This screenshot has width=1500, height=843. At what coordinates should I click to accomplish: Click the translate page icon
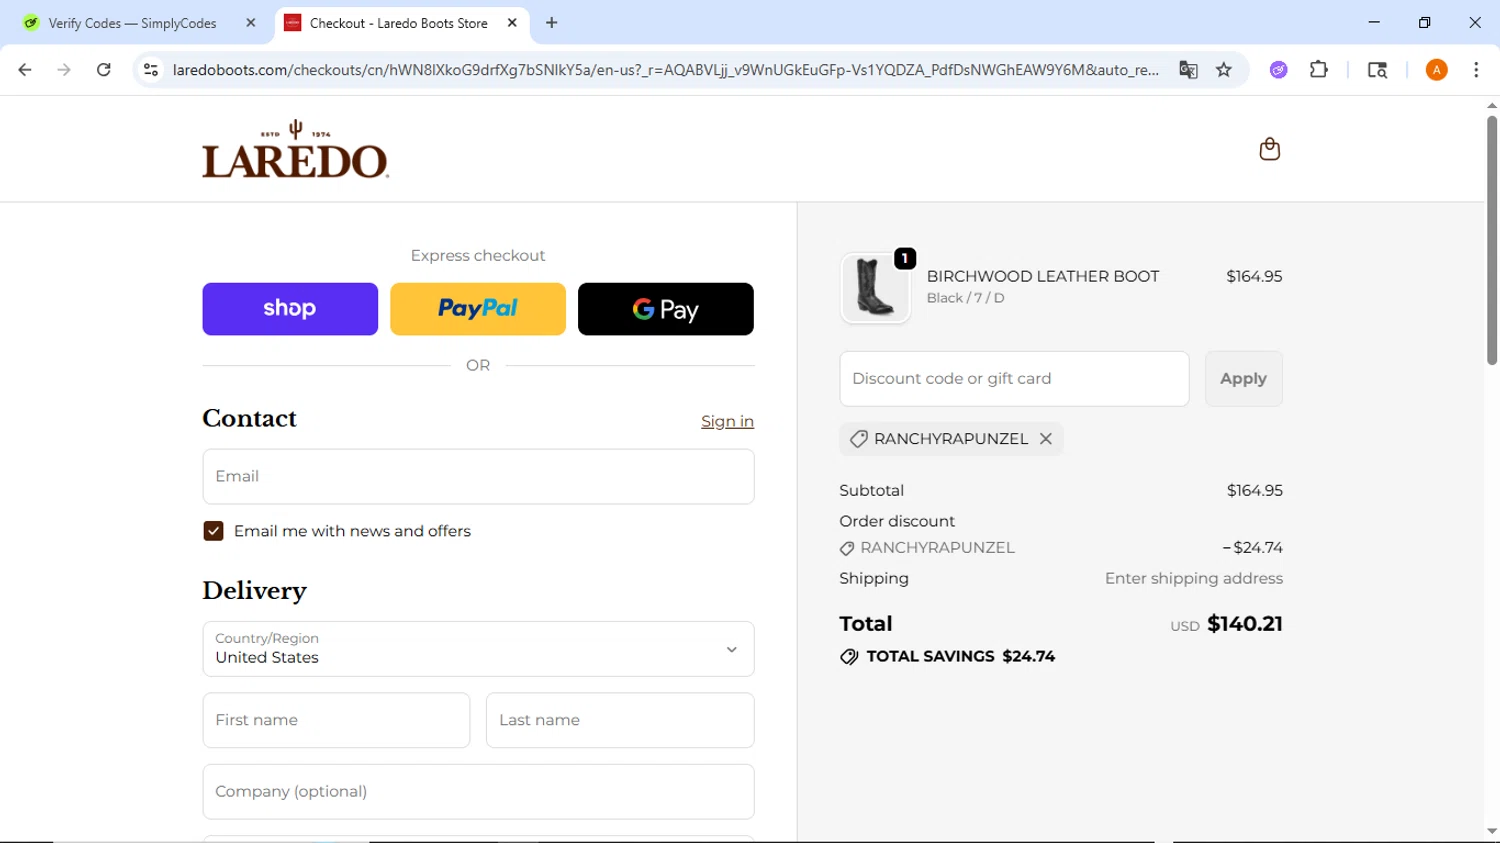point(1188,70)
